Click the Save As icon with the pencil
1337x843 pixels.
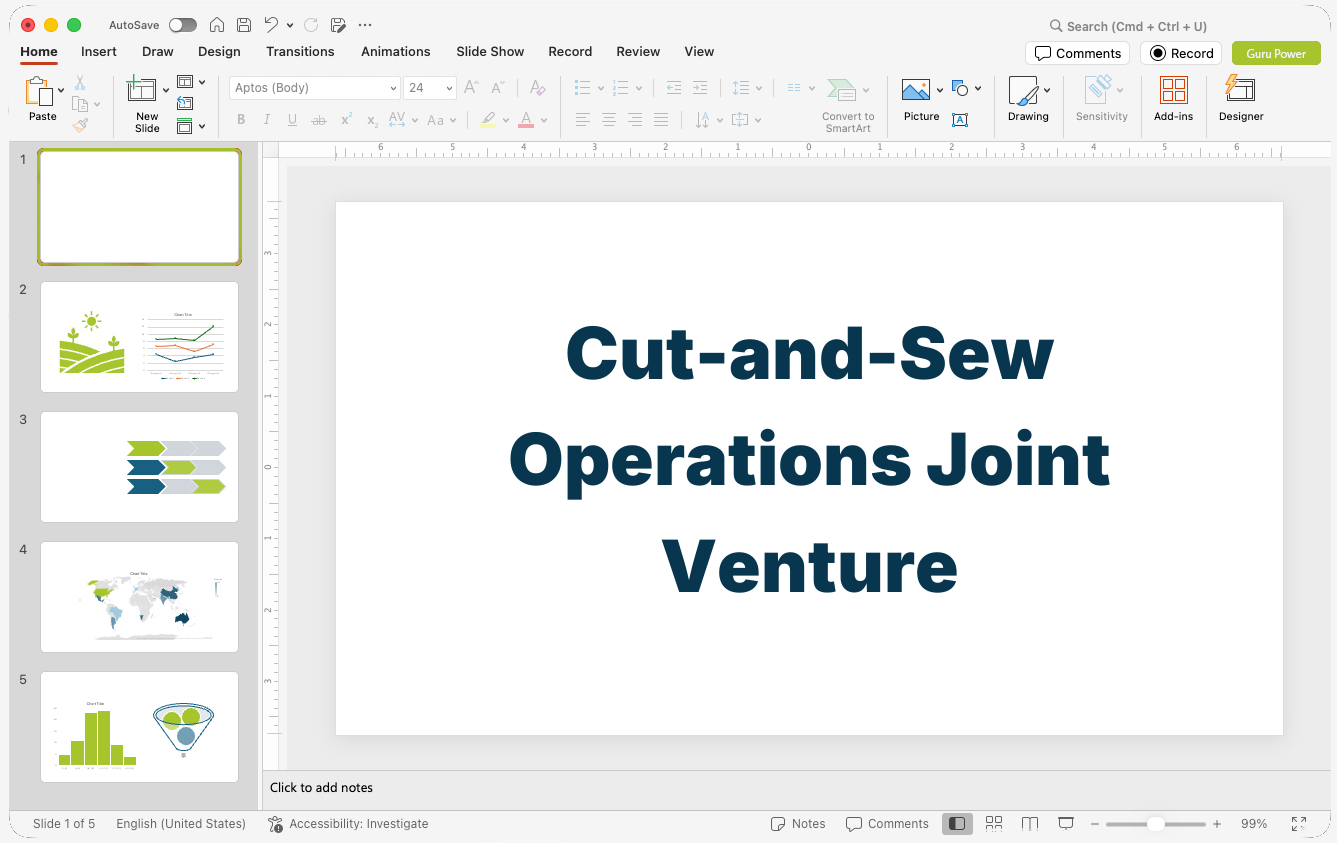pyautogui.click(x=338, y=25)
